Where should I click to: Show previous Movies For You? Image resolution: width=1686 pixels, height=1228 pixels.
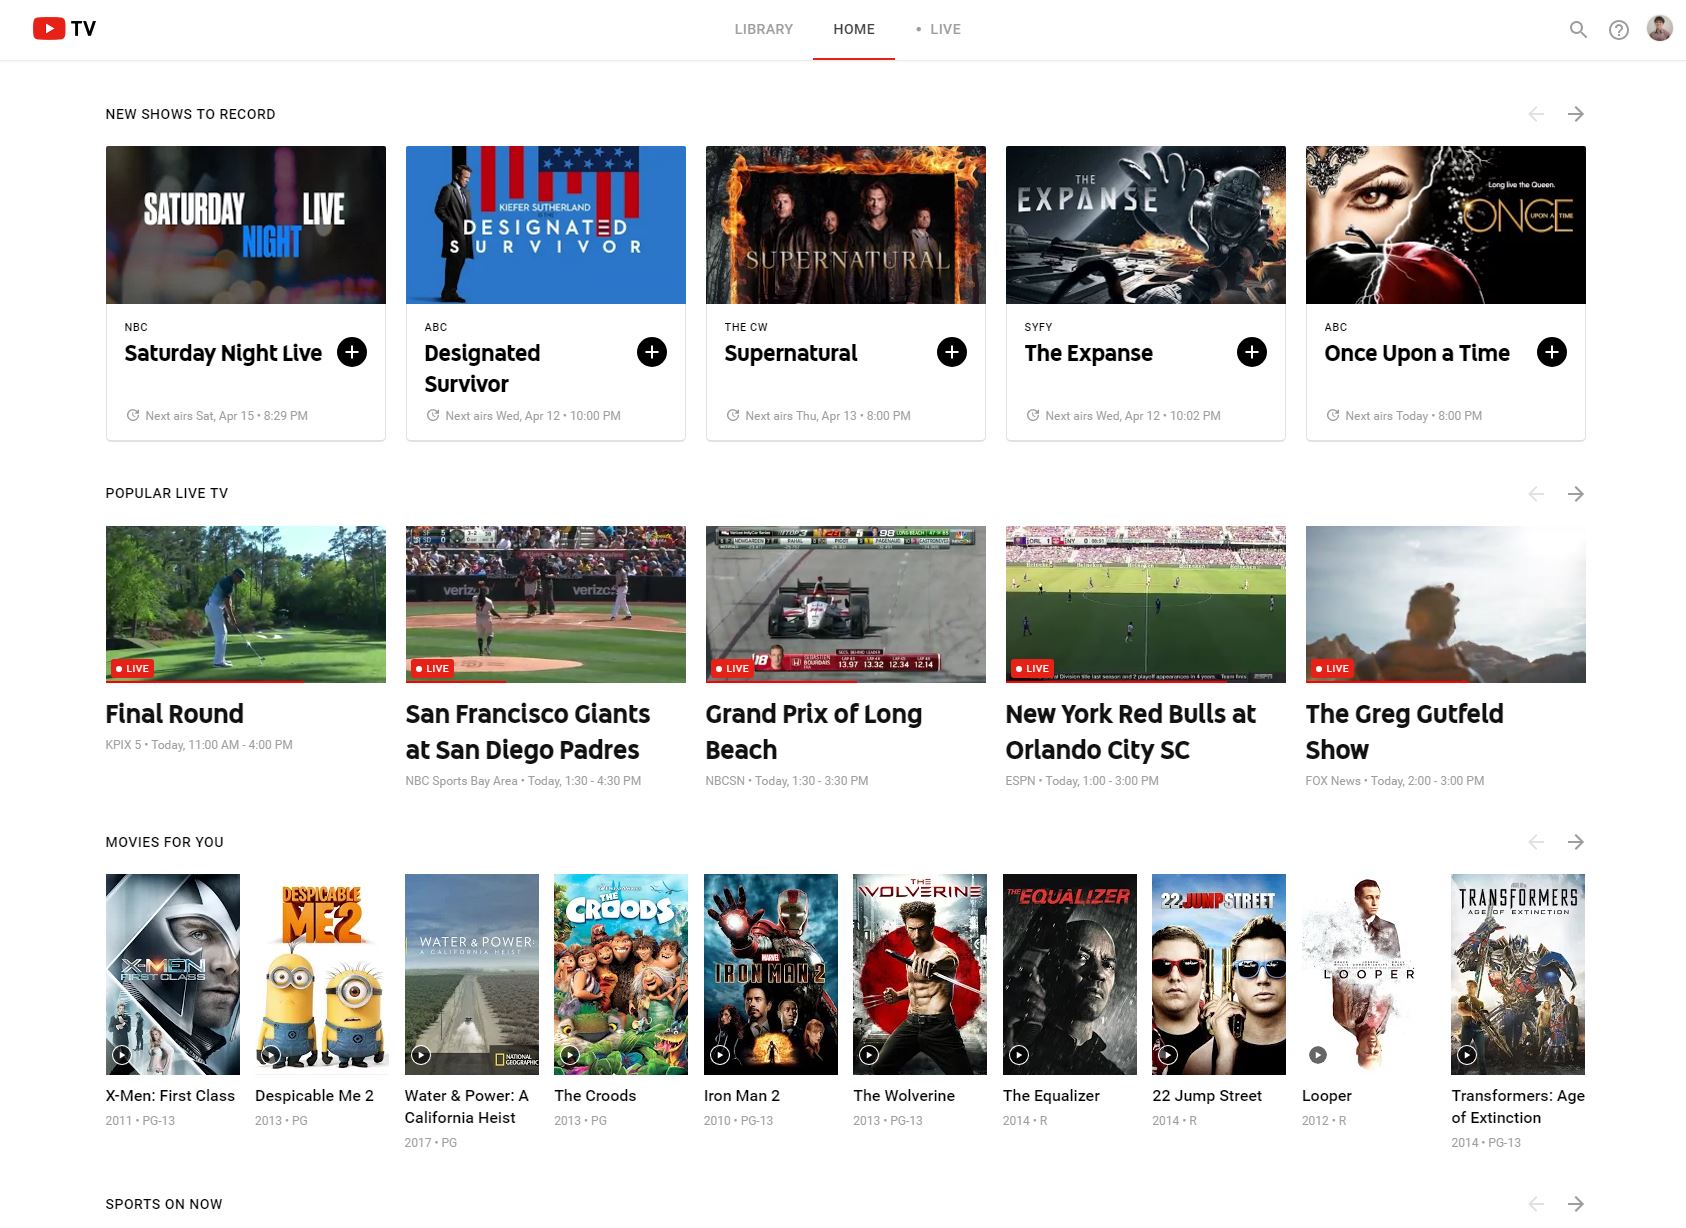1536,842
